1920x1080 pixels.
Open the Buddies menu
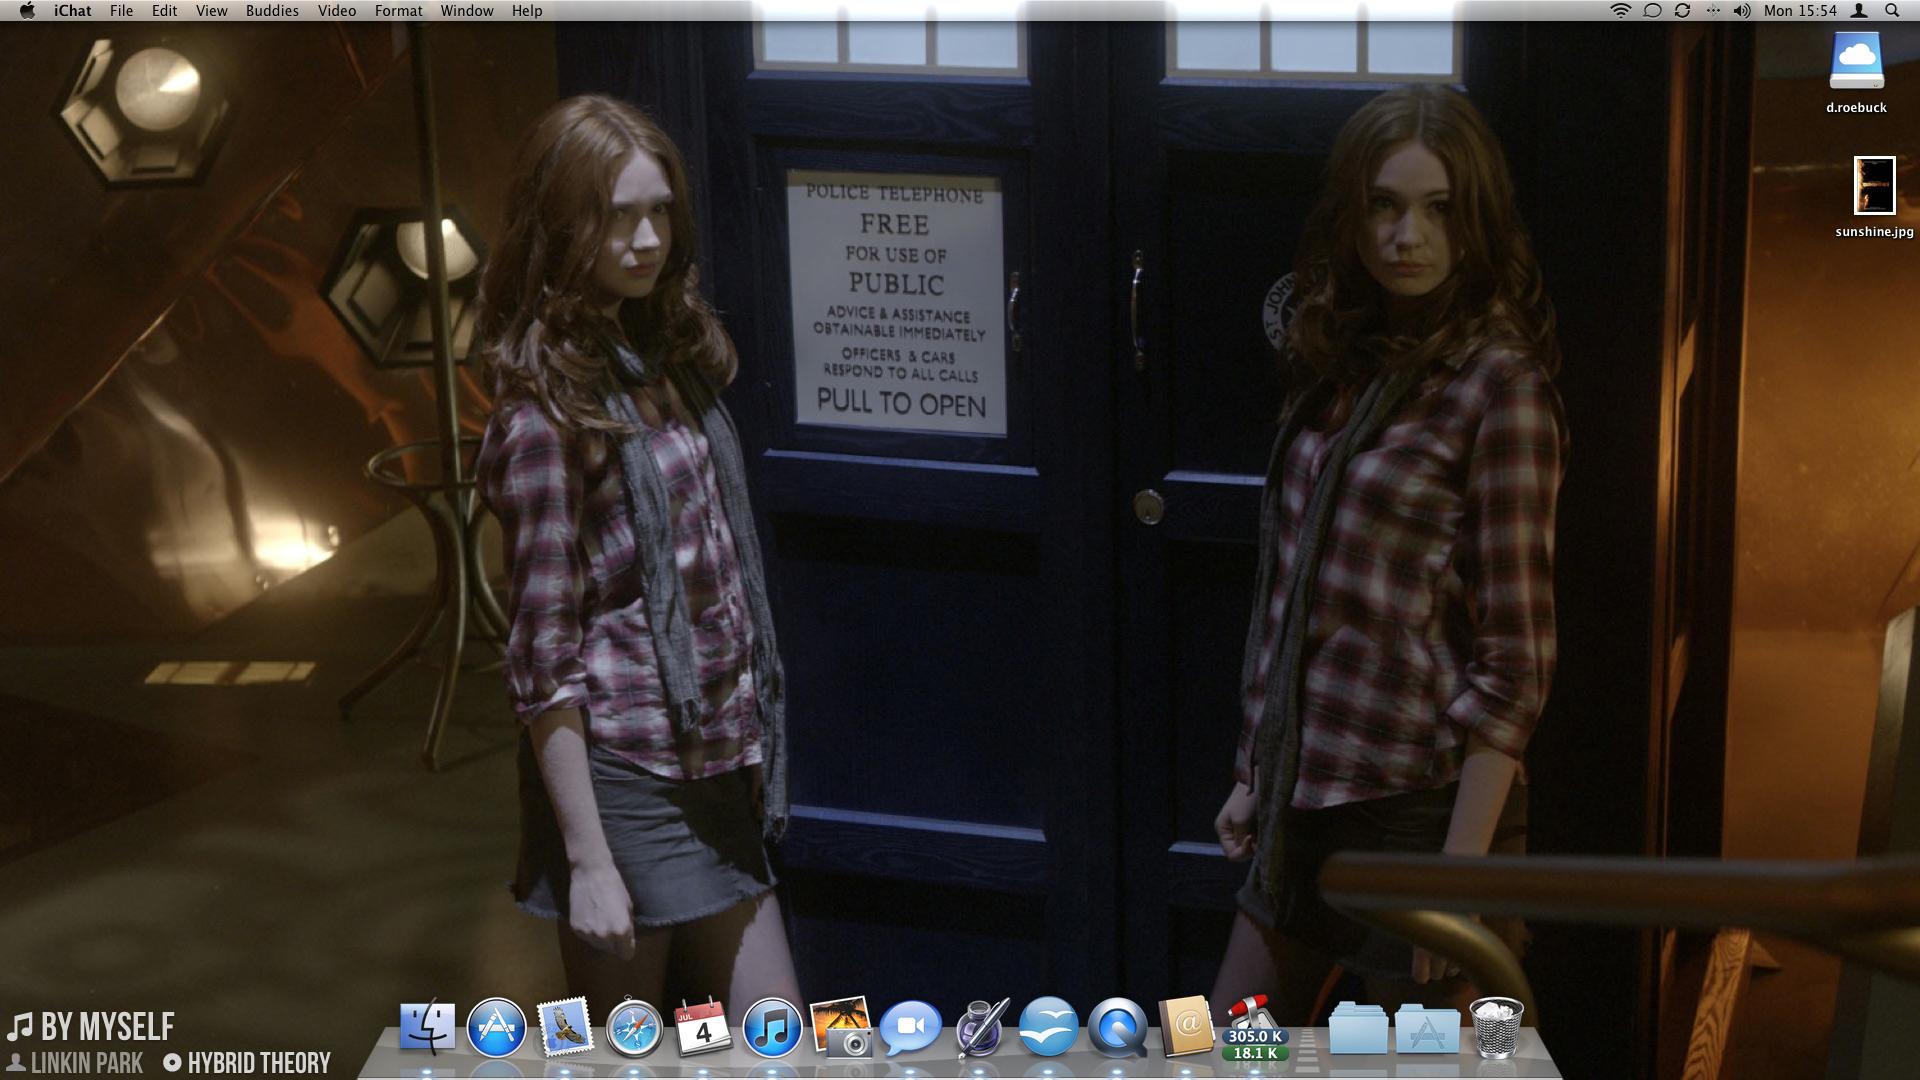272,11
